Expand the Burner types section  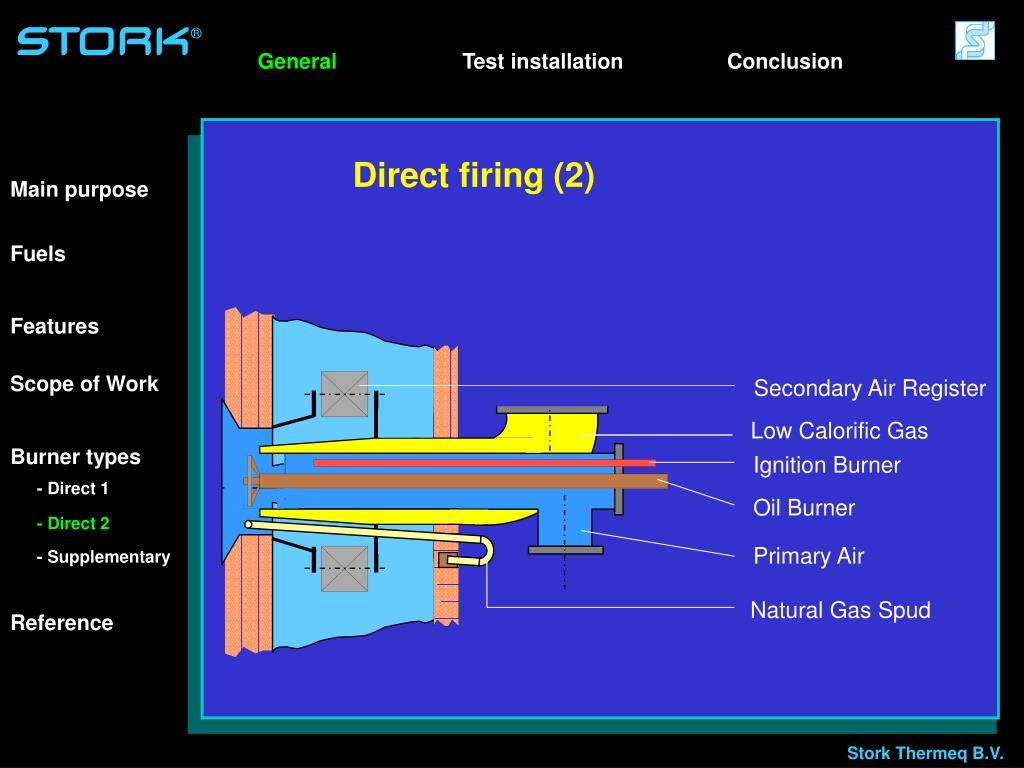76,457
